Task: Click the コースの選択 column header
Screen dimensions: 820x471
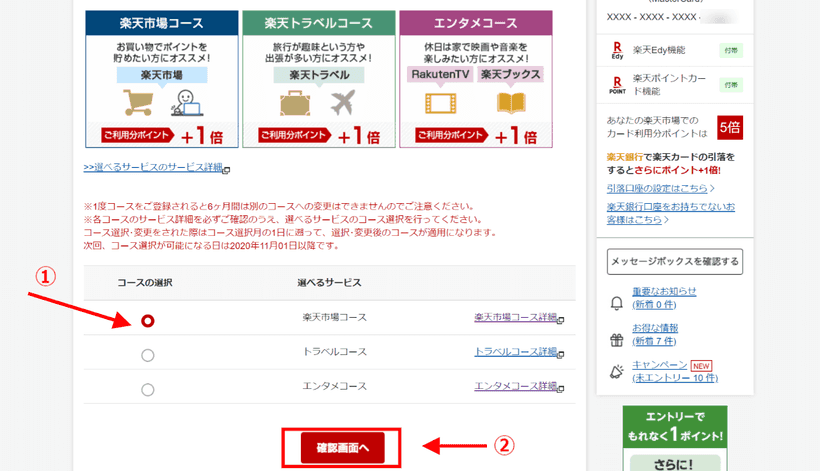Action: 145,283
